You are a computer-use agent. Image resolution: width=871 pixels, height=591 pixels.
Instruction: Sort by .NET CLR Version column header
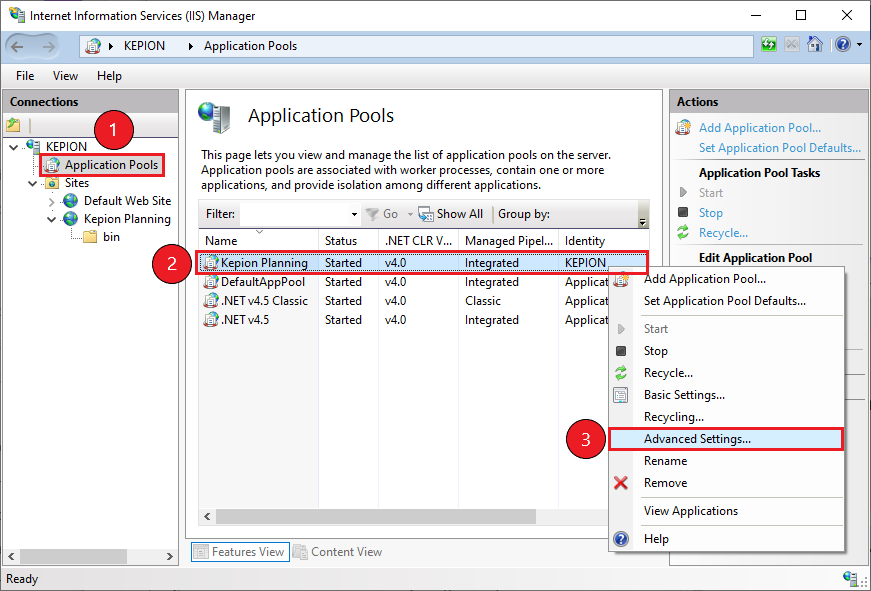tap(418, 241)
